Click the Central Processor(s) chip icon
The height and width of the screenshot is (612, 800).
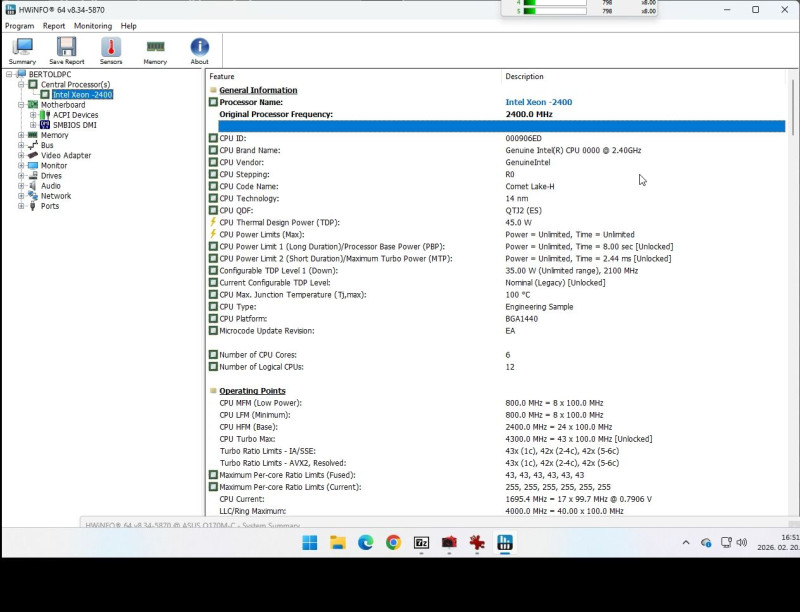[33, 84]
